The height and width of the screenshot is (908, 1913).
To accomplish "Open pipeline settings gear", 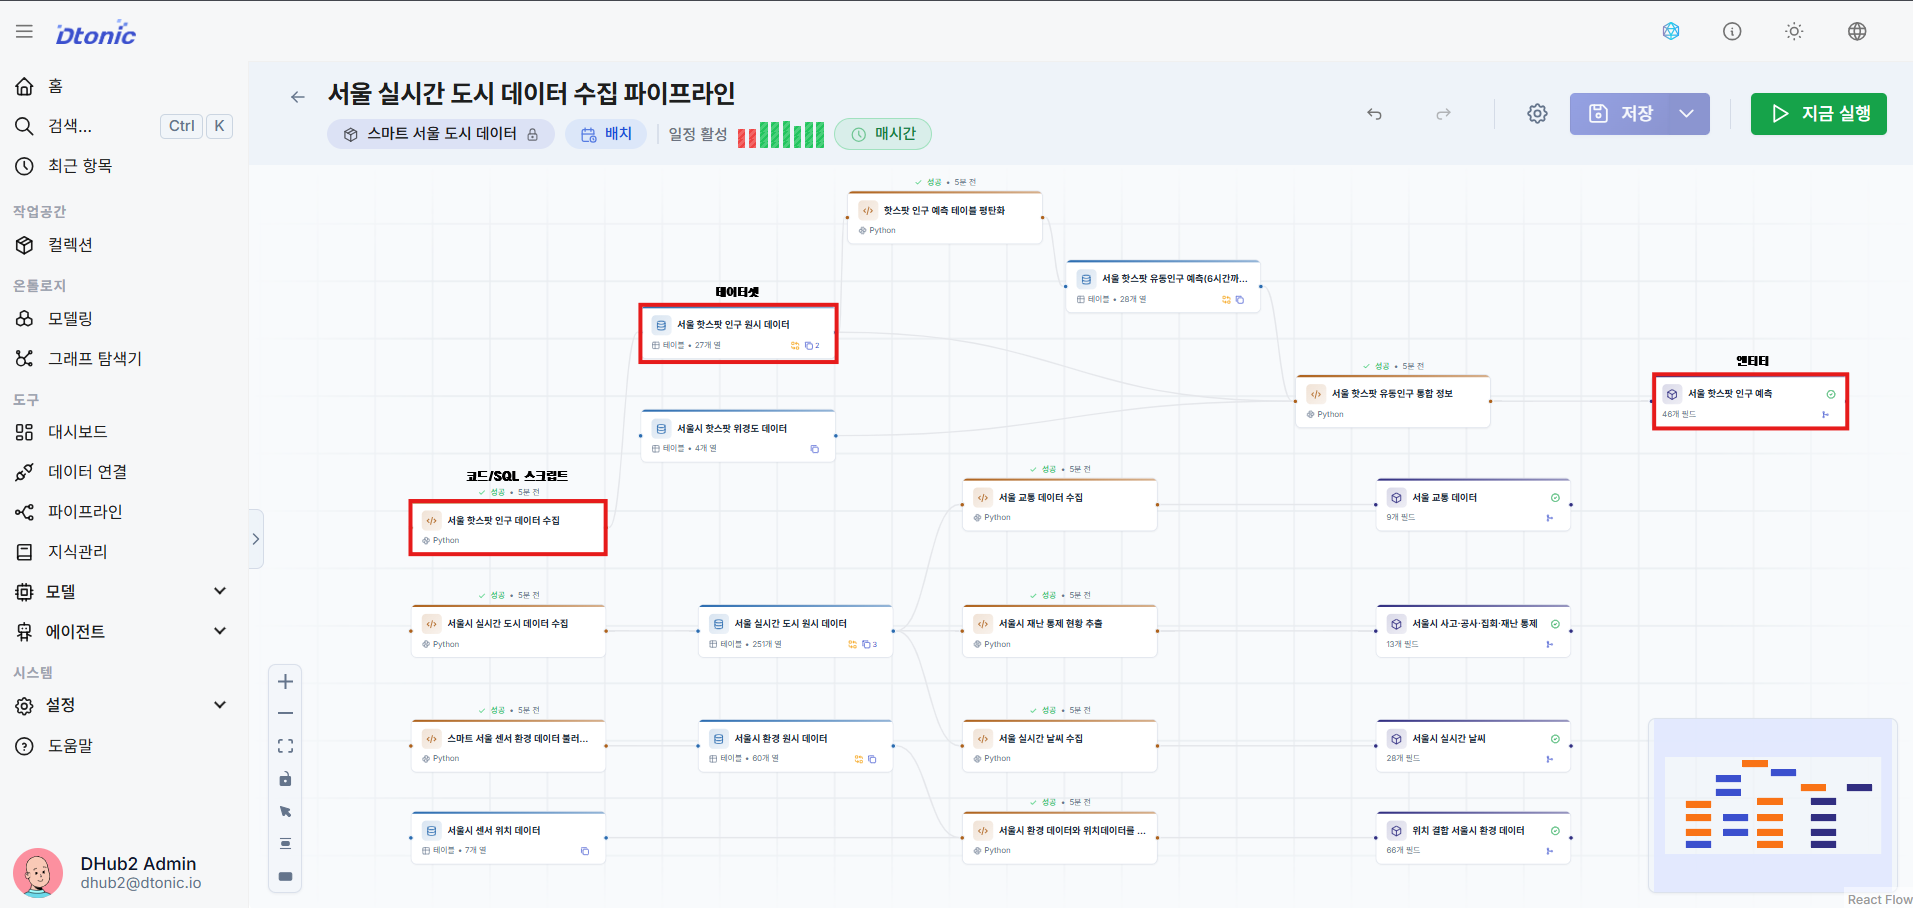I will [x=1537, y=114].
